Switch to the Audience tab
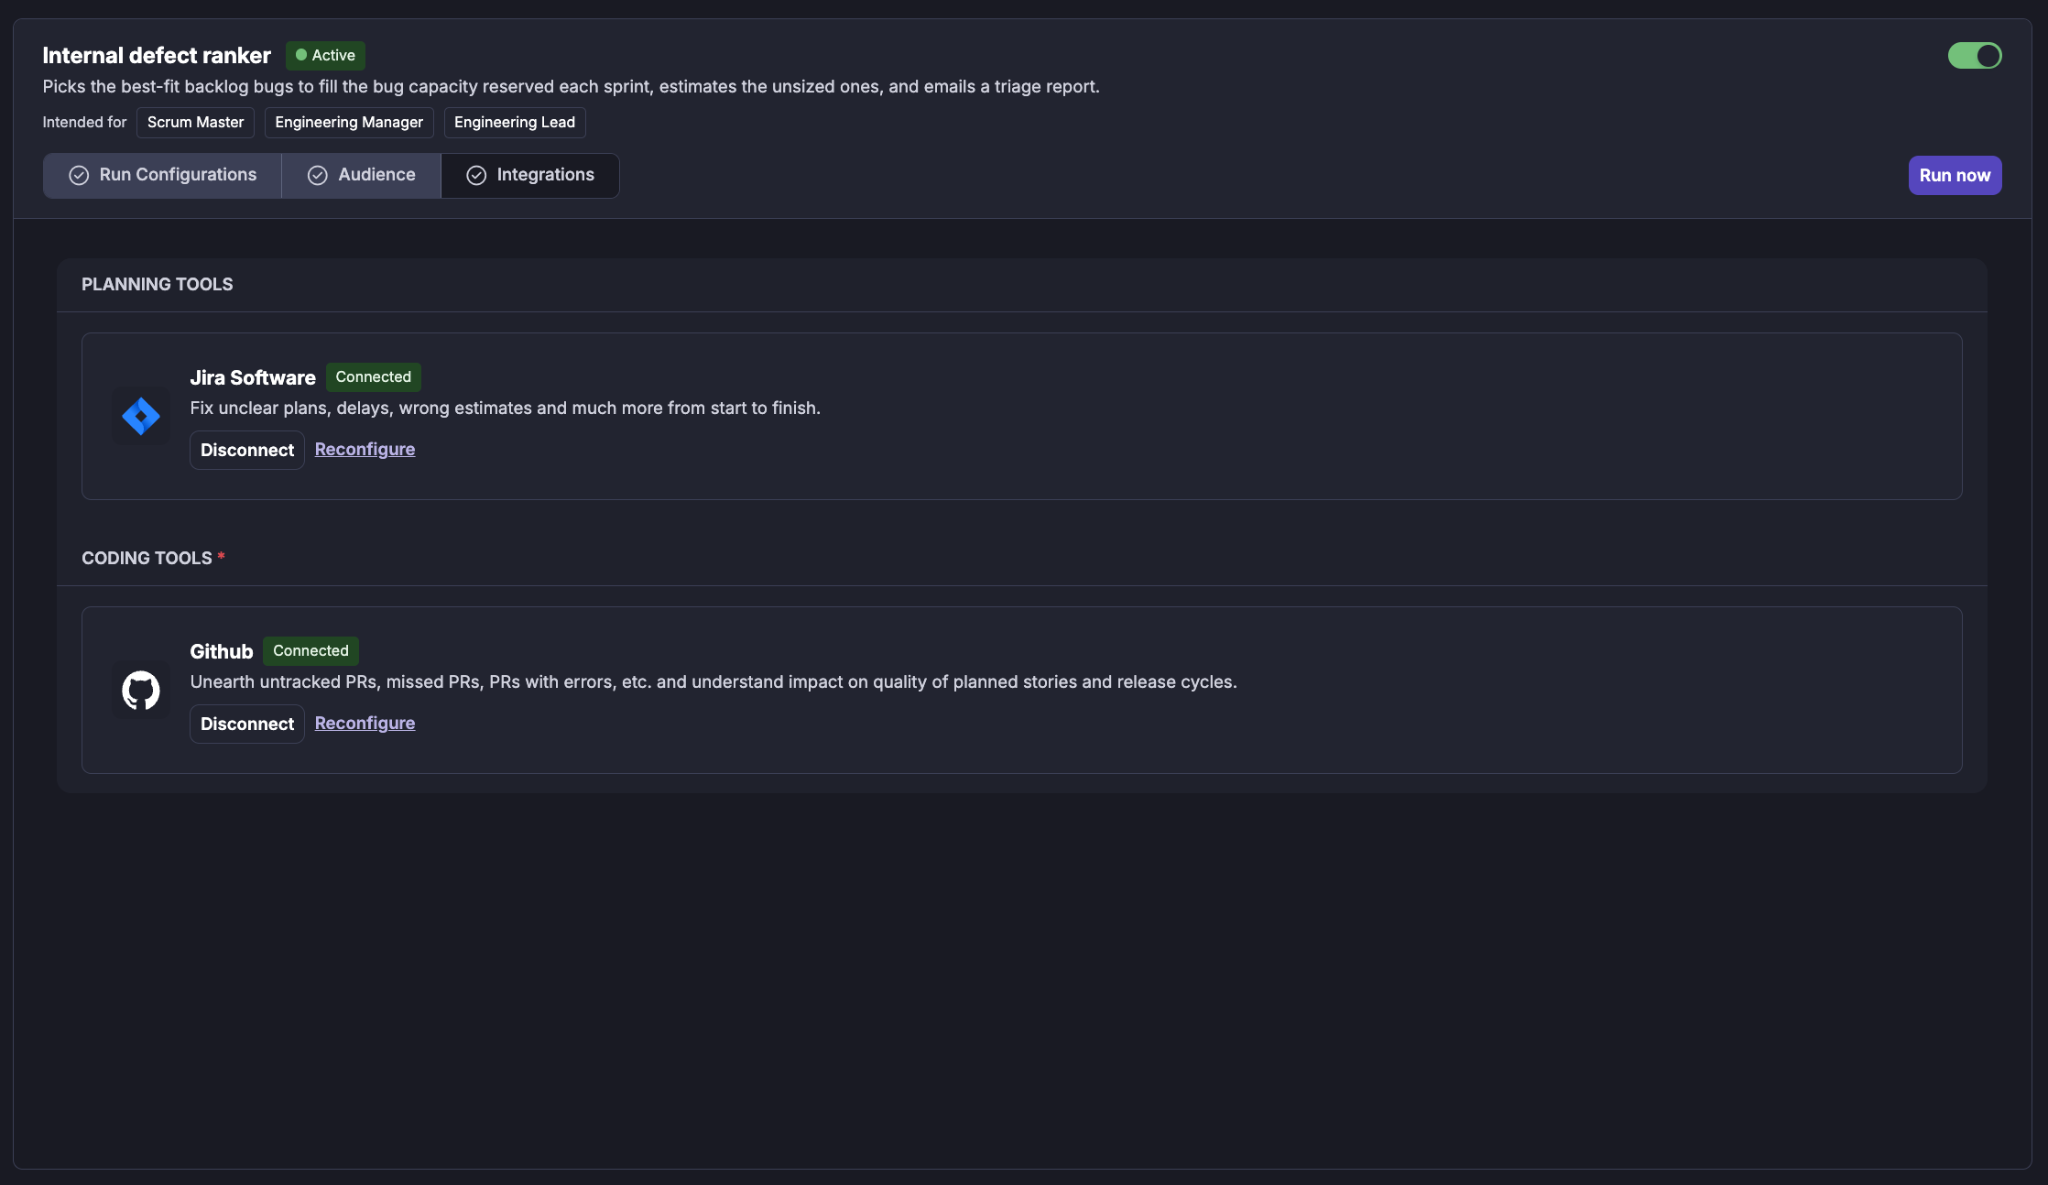The width and height of the screenshot is (2048, 1185). coord(361,175)
